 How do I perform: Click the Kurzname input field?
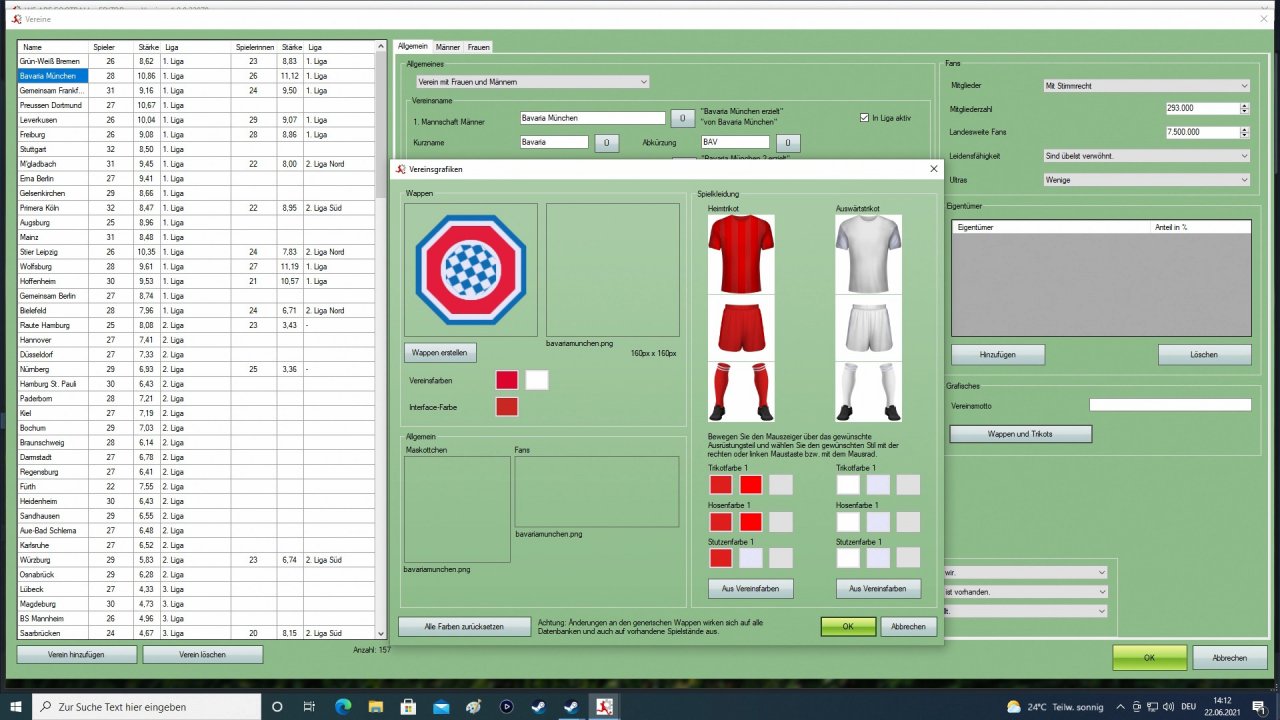[x=554, y=143]
